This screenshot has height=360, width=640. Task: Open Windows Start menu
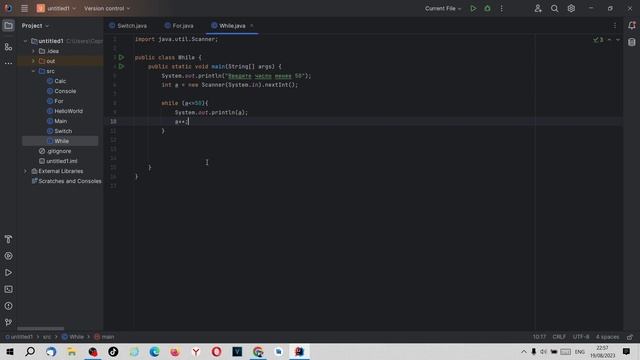10,352
